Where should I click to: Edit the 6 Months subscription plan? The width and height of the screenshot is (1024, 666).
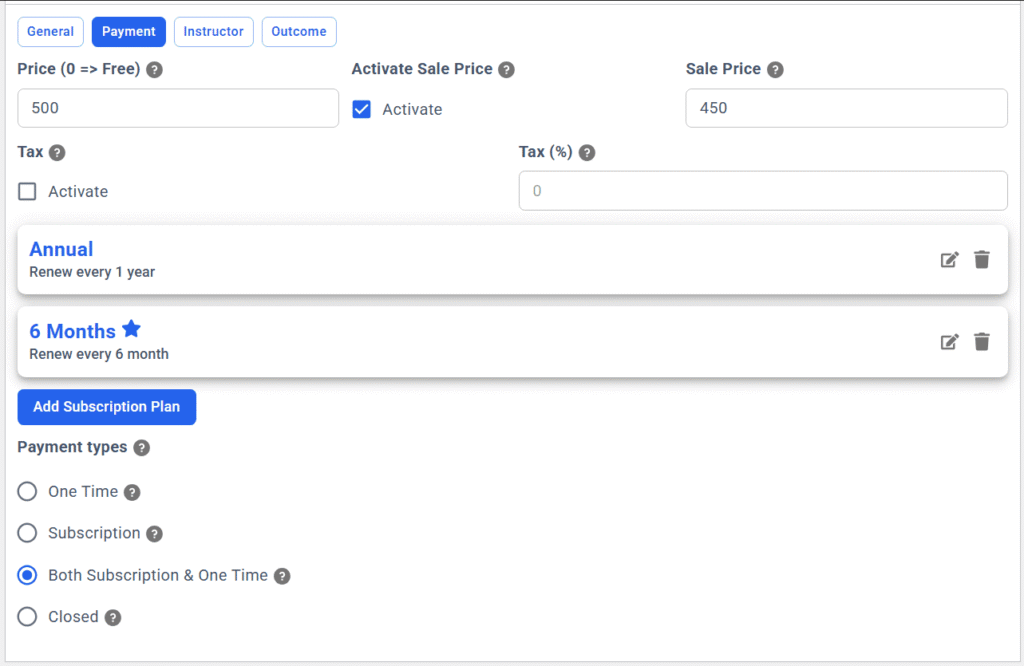pyautogui.click(x=950, y=342)
